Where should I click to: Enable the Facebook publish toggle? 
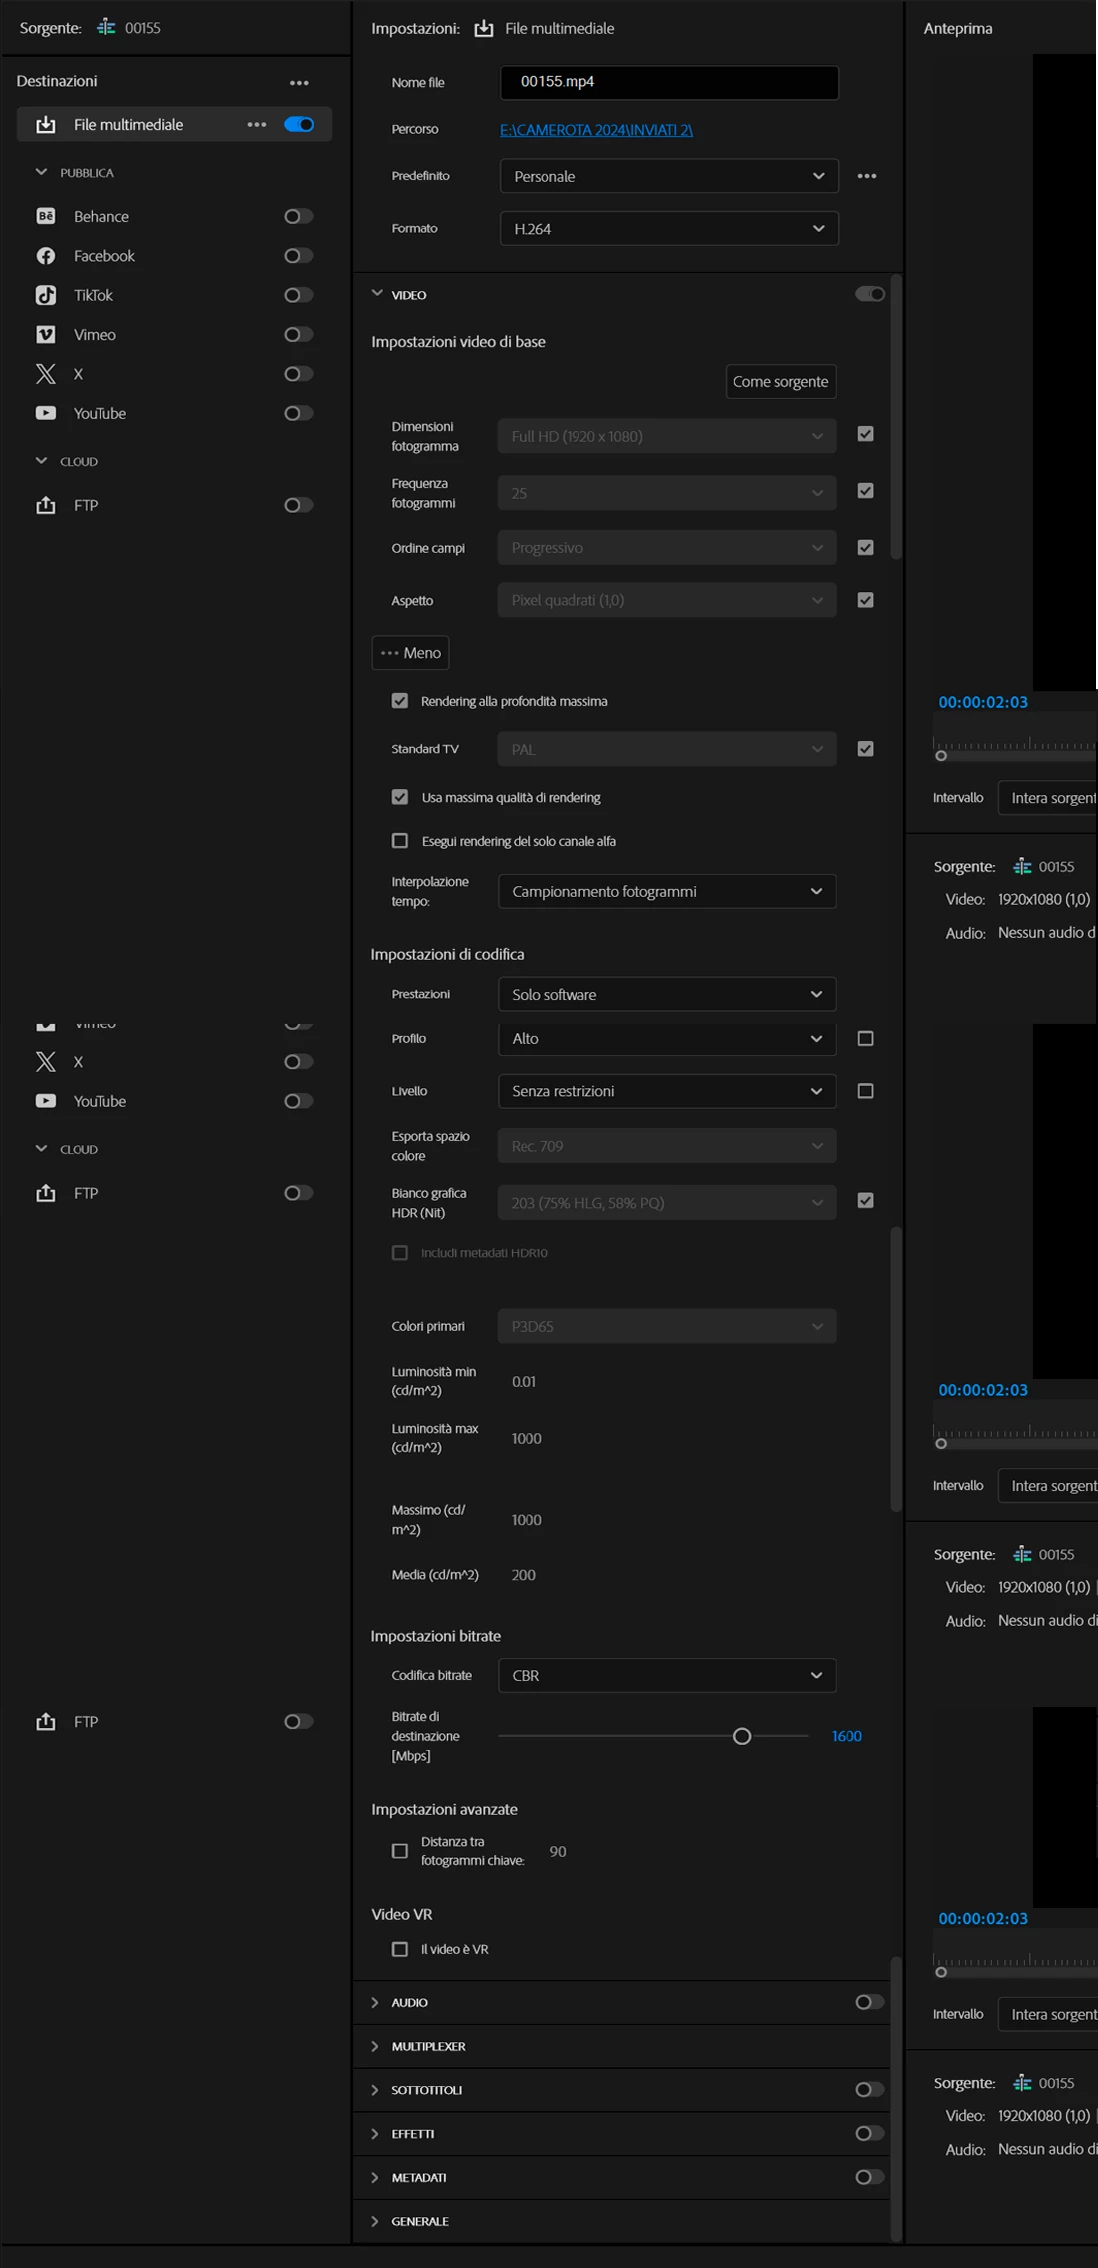pos(299,256)
